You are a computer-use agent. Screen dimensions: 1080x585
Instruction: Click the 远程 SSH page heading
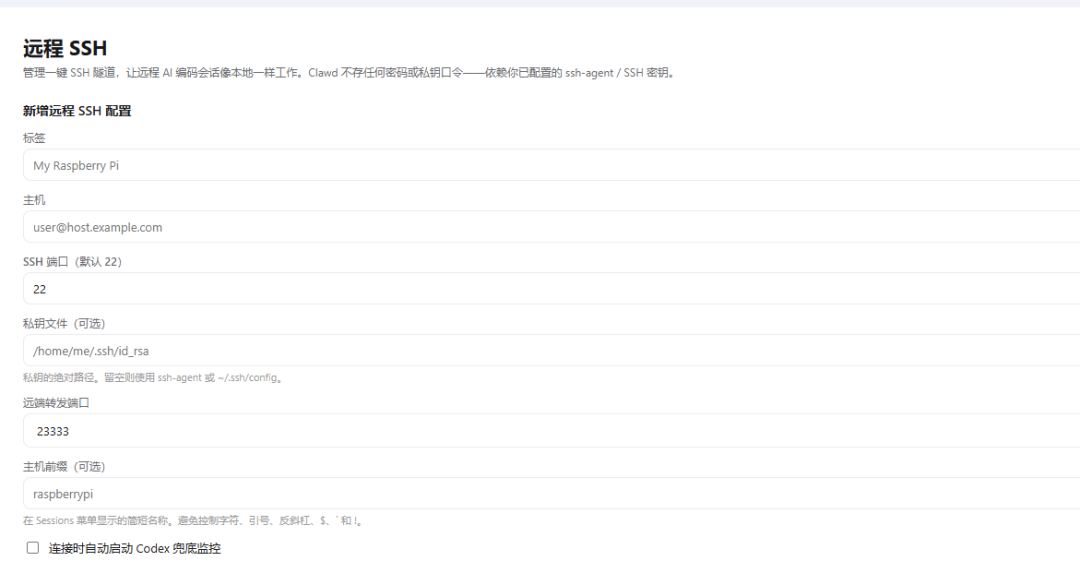65,48
